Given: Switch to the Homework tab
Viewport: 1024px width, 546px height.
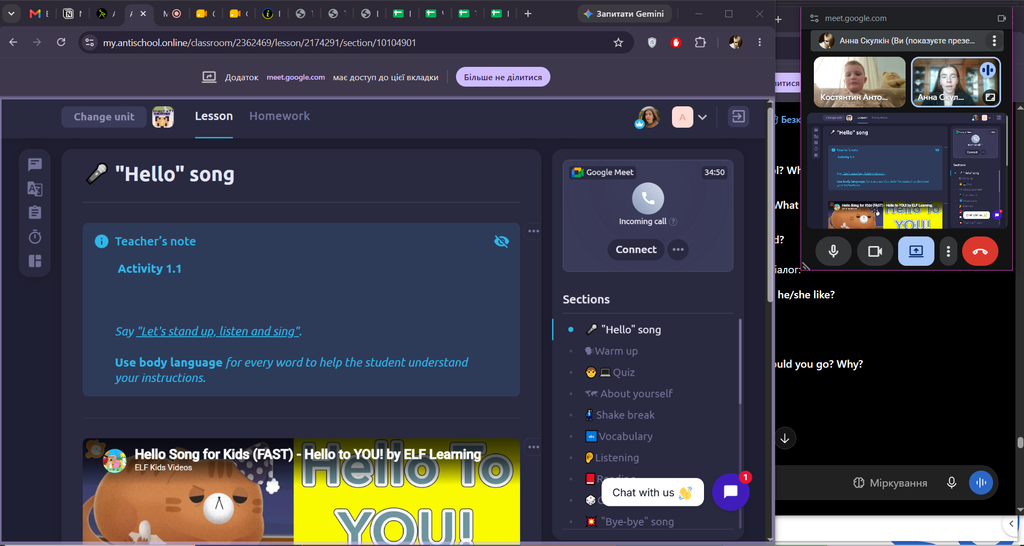Looking at the screenshot, I should pyautogui.click(x=280, y=116).
